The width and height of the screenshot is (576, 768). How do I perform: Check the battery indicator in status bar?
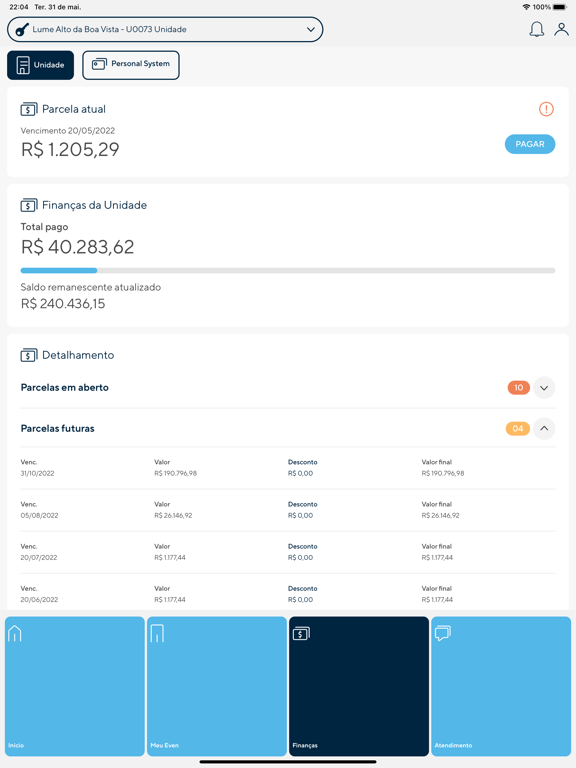point(560,7)
